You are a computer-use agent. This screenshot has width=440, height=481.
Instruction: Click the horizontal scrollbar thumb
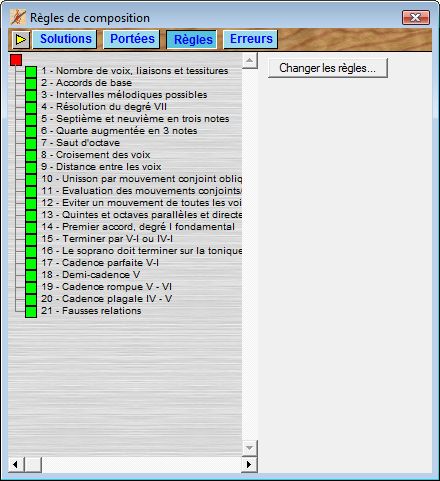tap(33, 464)
